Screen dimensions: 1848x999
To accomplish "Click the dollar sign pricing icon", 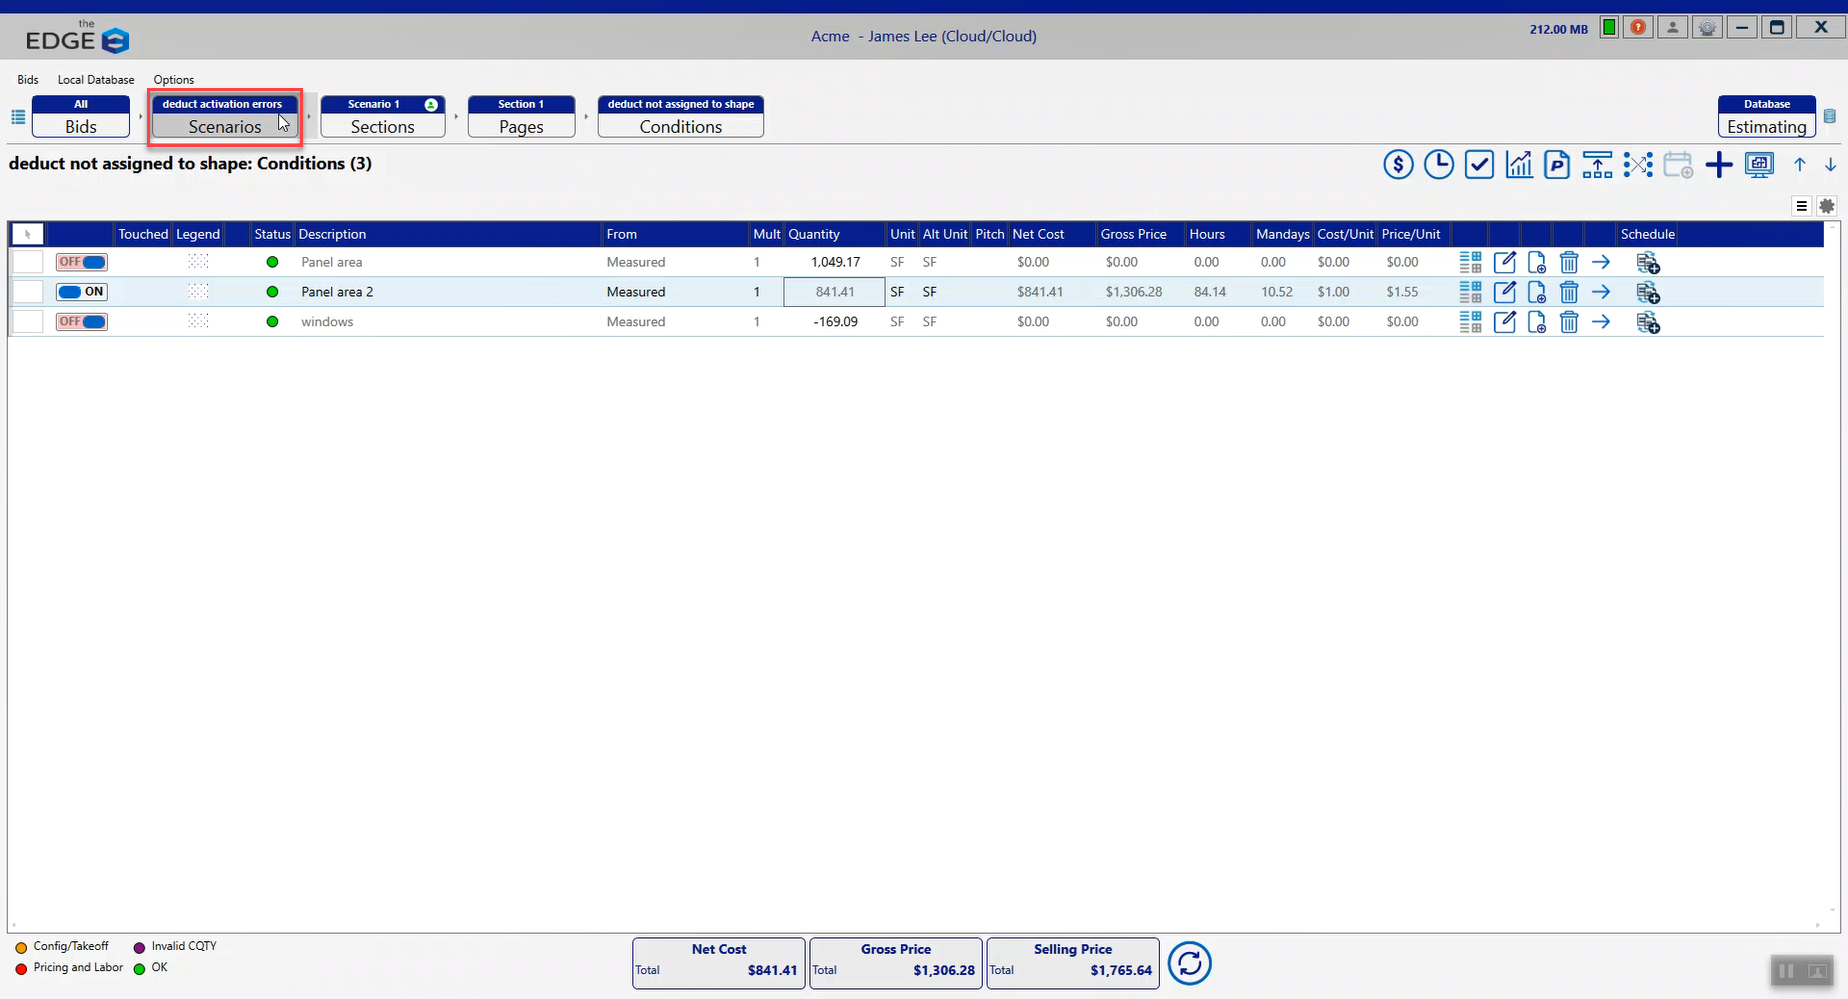I will click(1398, 165).
